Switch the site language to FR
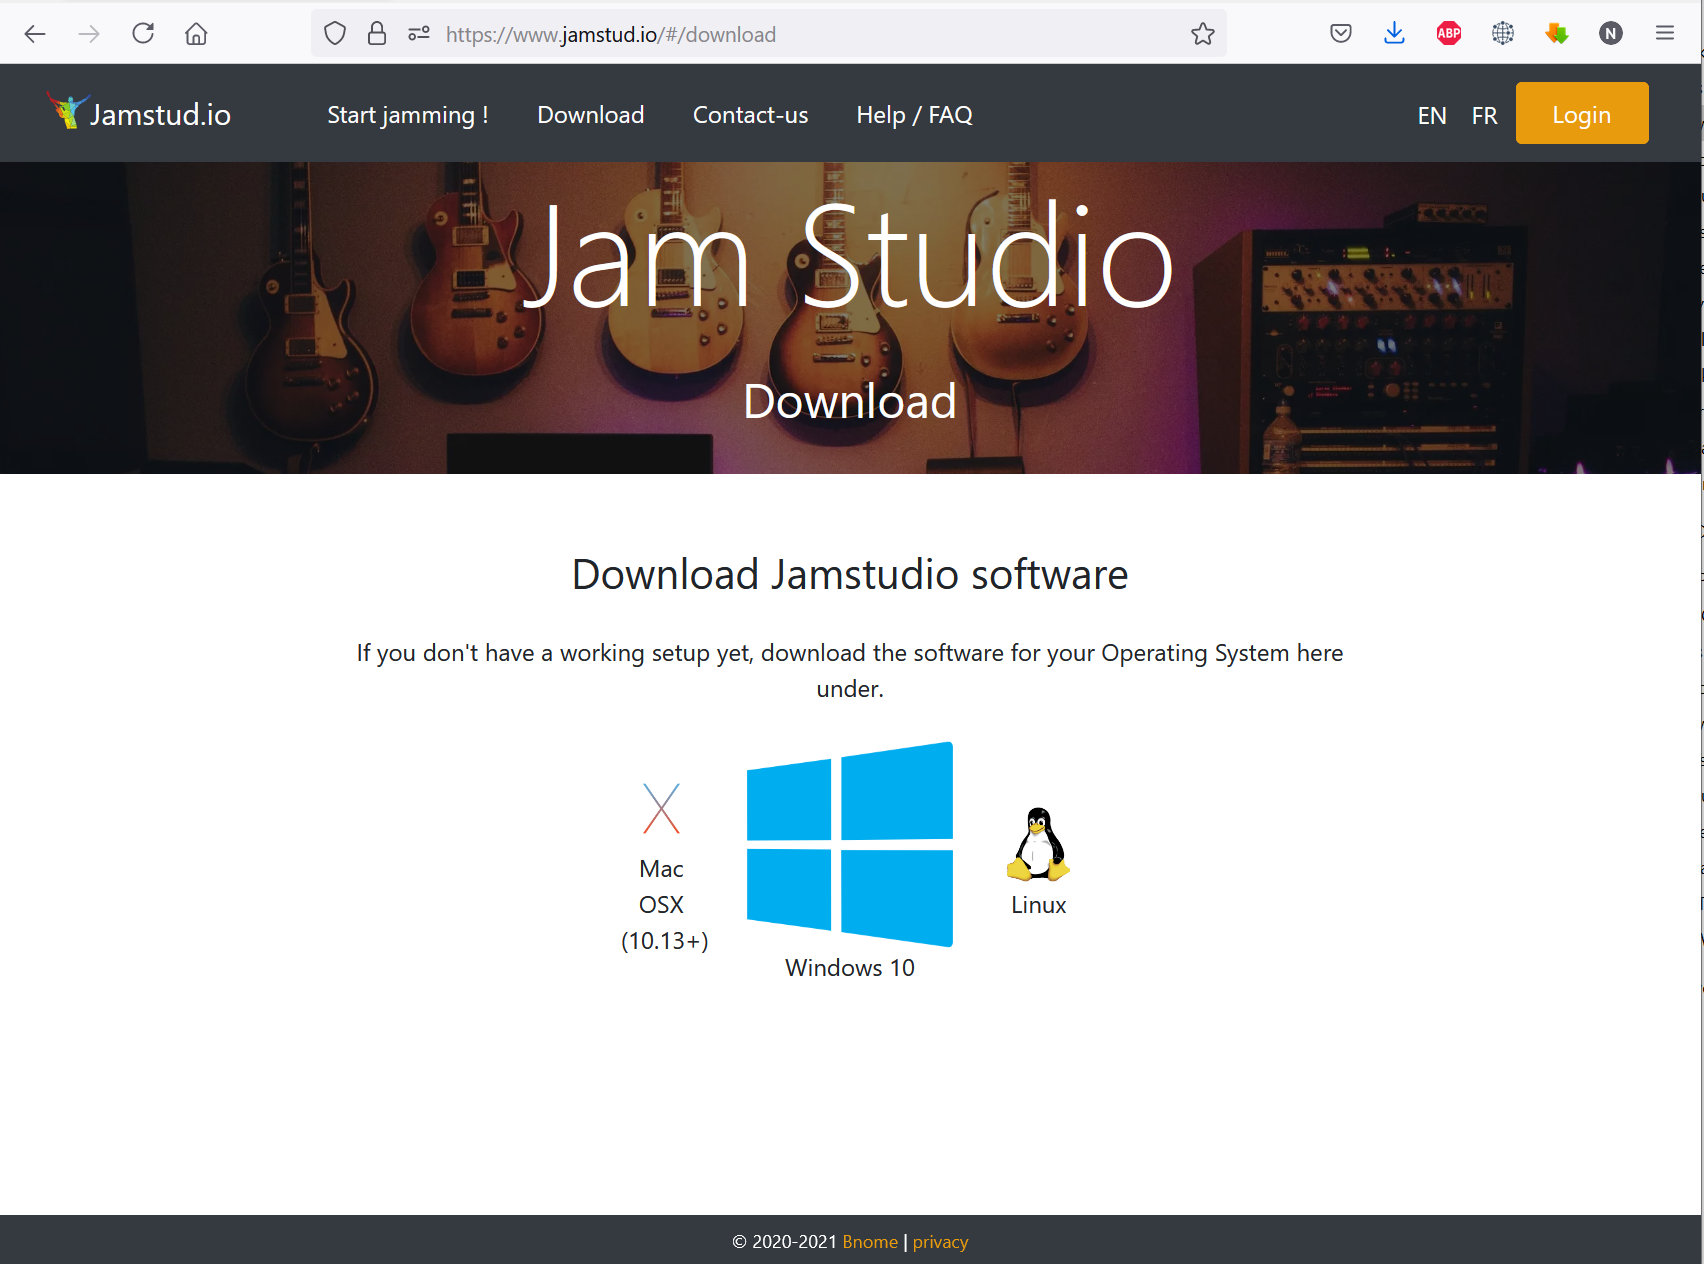Viewport: 1704px width, 1264px height. 1484,114
